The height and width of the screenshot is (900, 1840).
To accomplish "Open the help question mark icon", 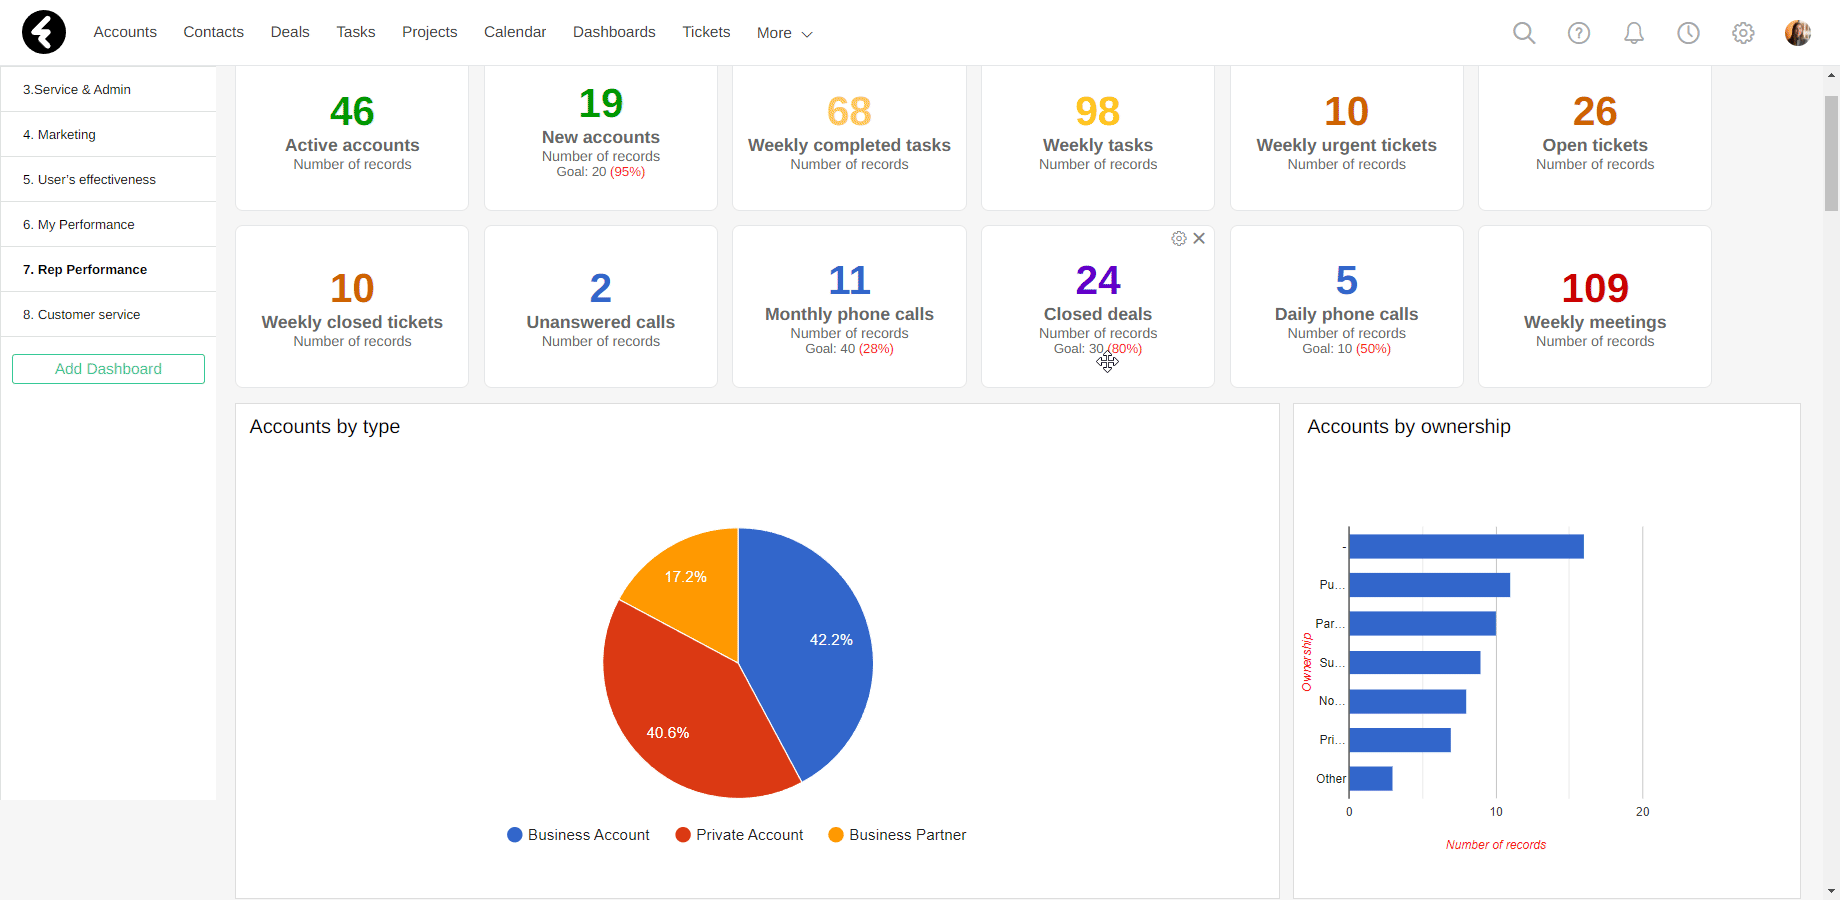I will tap(1579, 33).
